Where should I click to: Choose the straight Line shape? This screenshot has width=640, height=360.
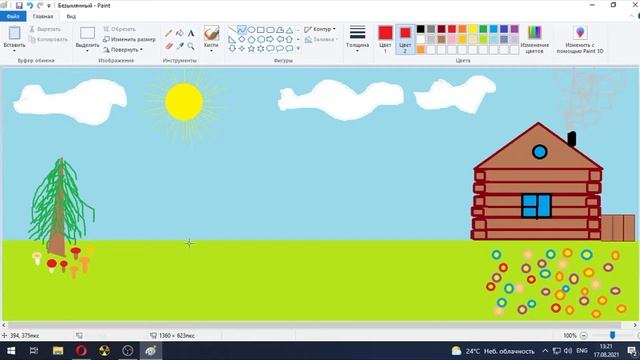click(x=232, y=30)
